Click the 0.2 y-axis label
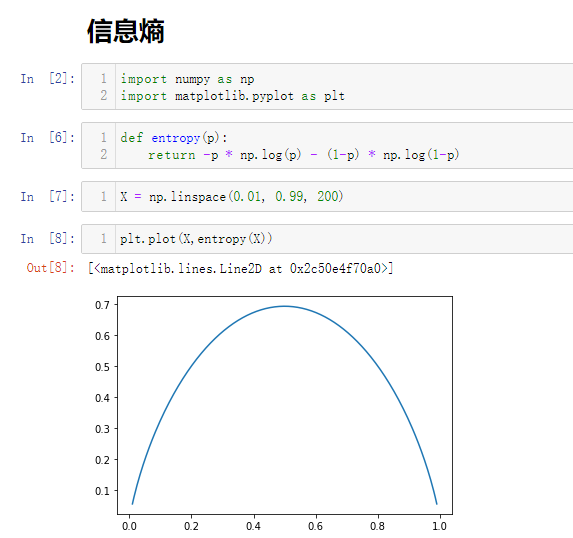573x538 pixels. [102, 460]
